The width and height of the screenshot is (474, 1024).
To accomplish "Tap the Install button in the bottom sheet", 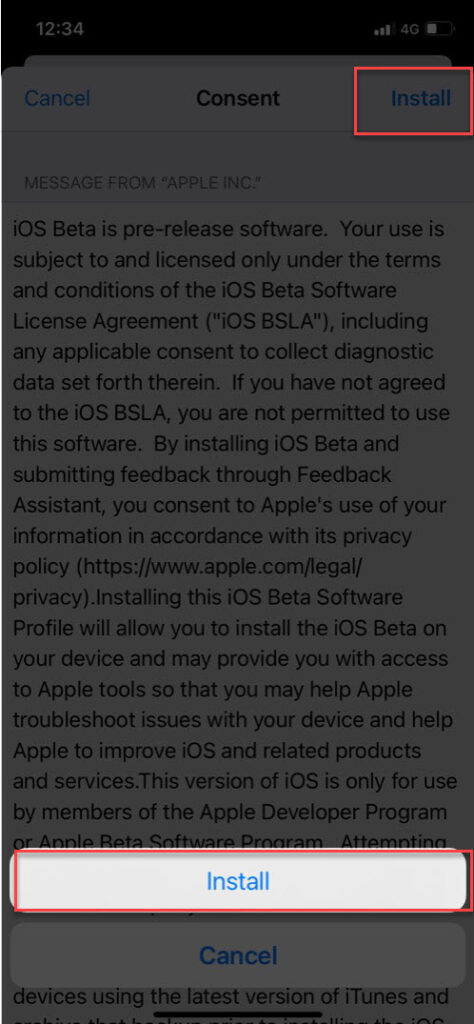I will coord(238,881).
